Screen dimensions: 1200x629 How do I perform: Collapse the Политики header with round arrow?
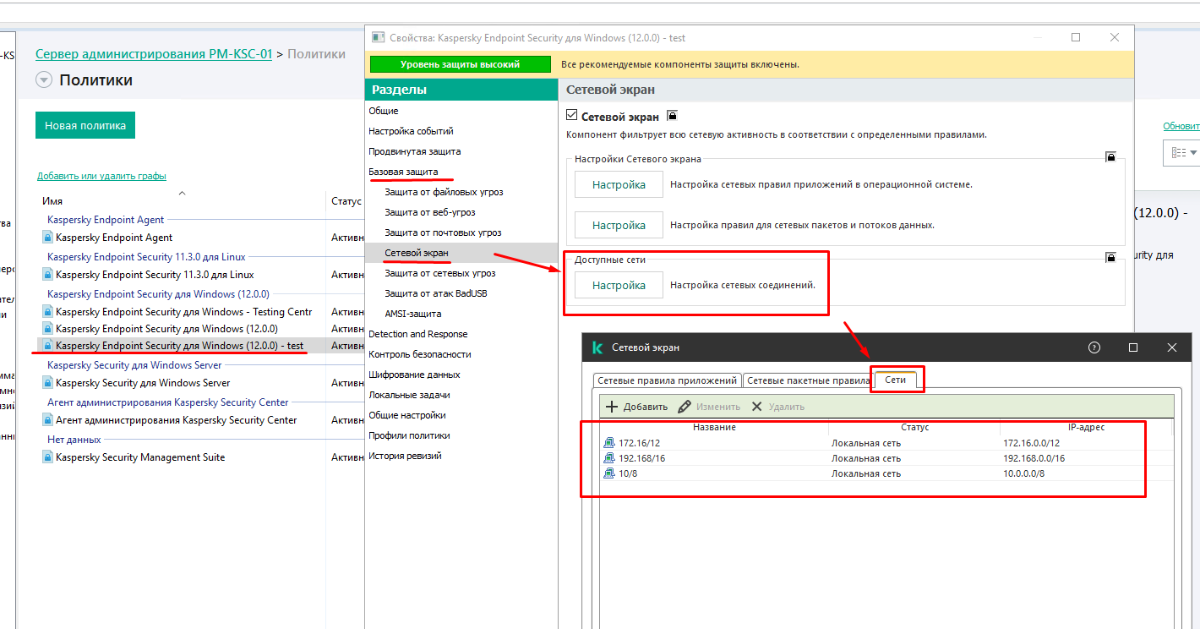pyautogui.click(x=43, y=80)
